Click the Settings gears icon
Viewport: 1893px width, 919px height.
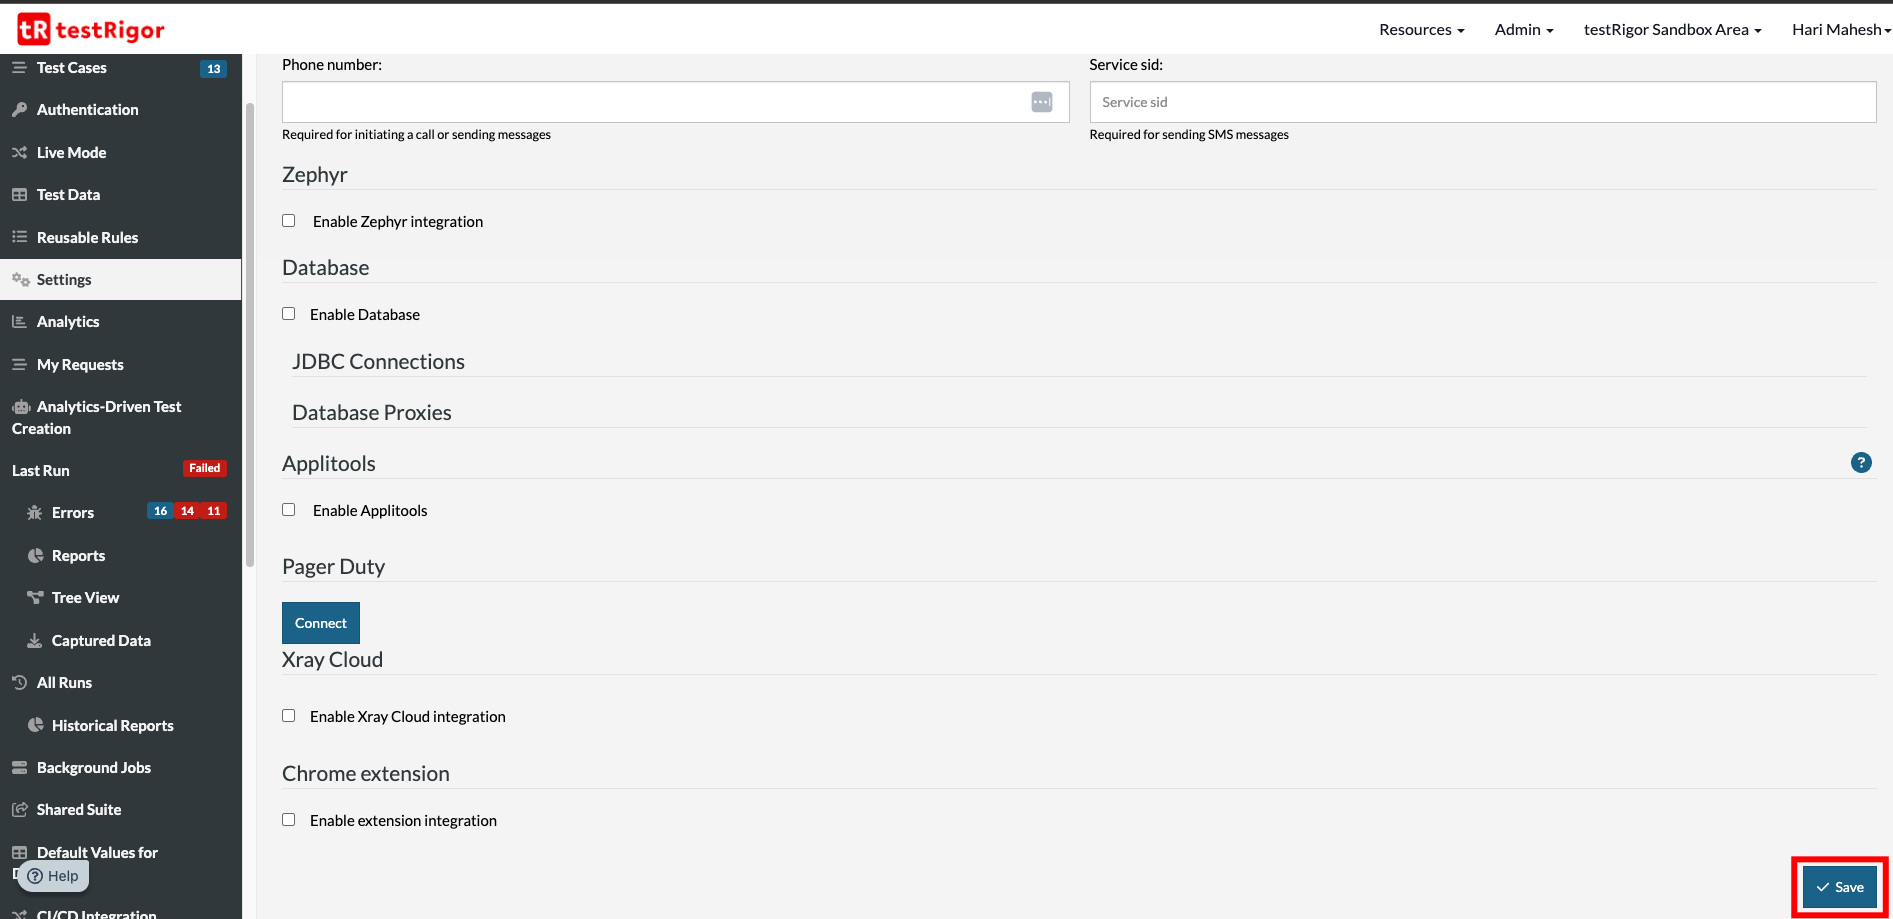coord(21,279)
